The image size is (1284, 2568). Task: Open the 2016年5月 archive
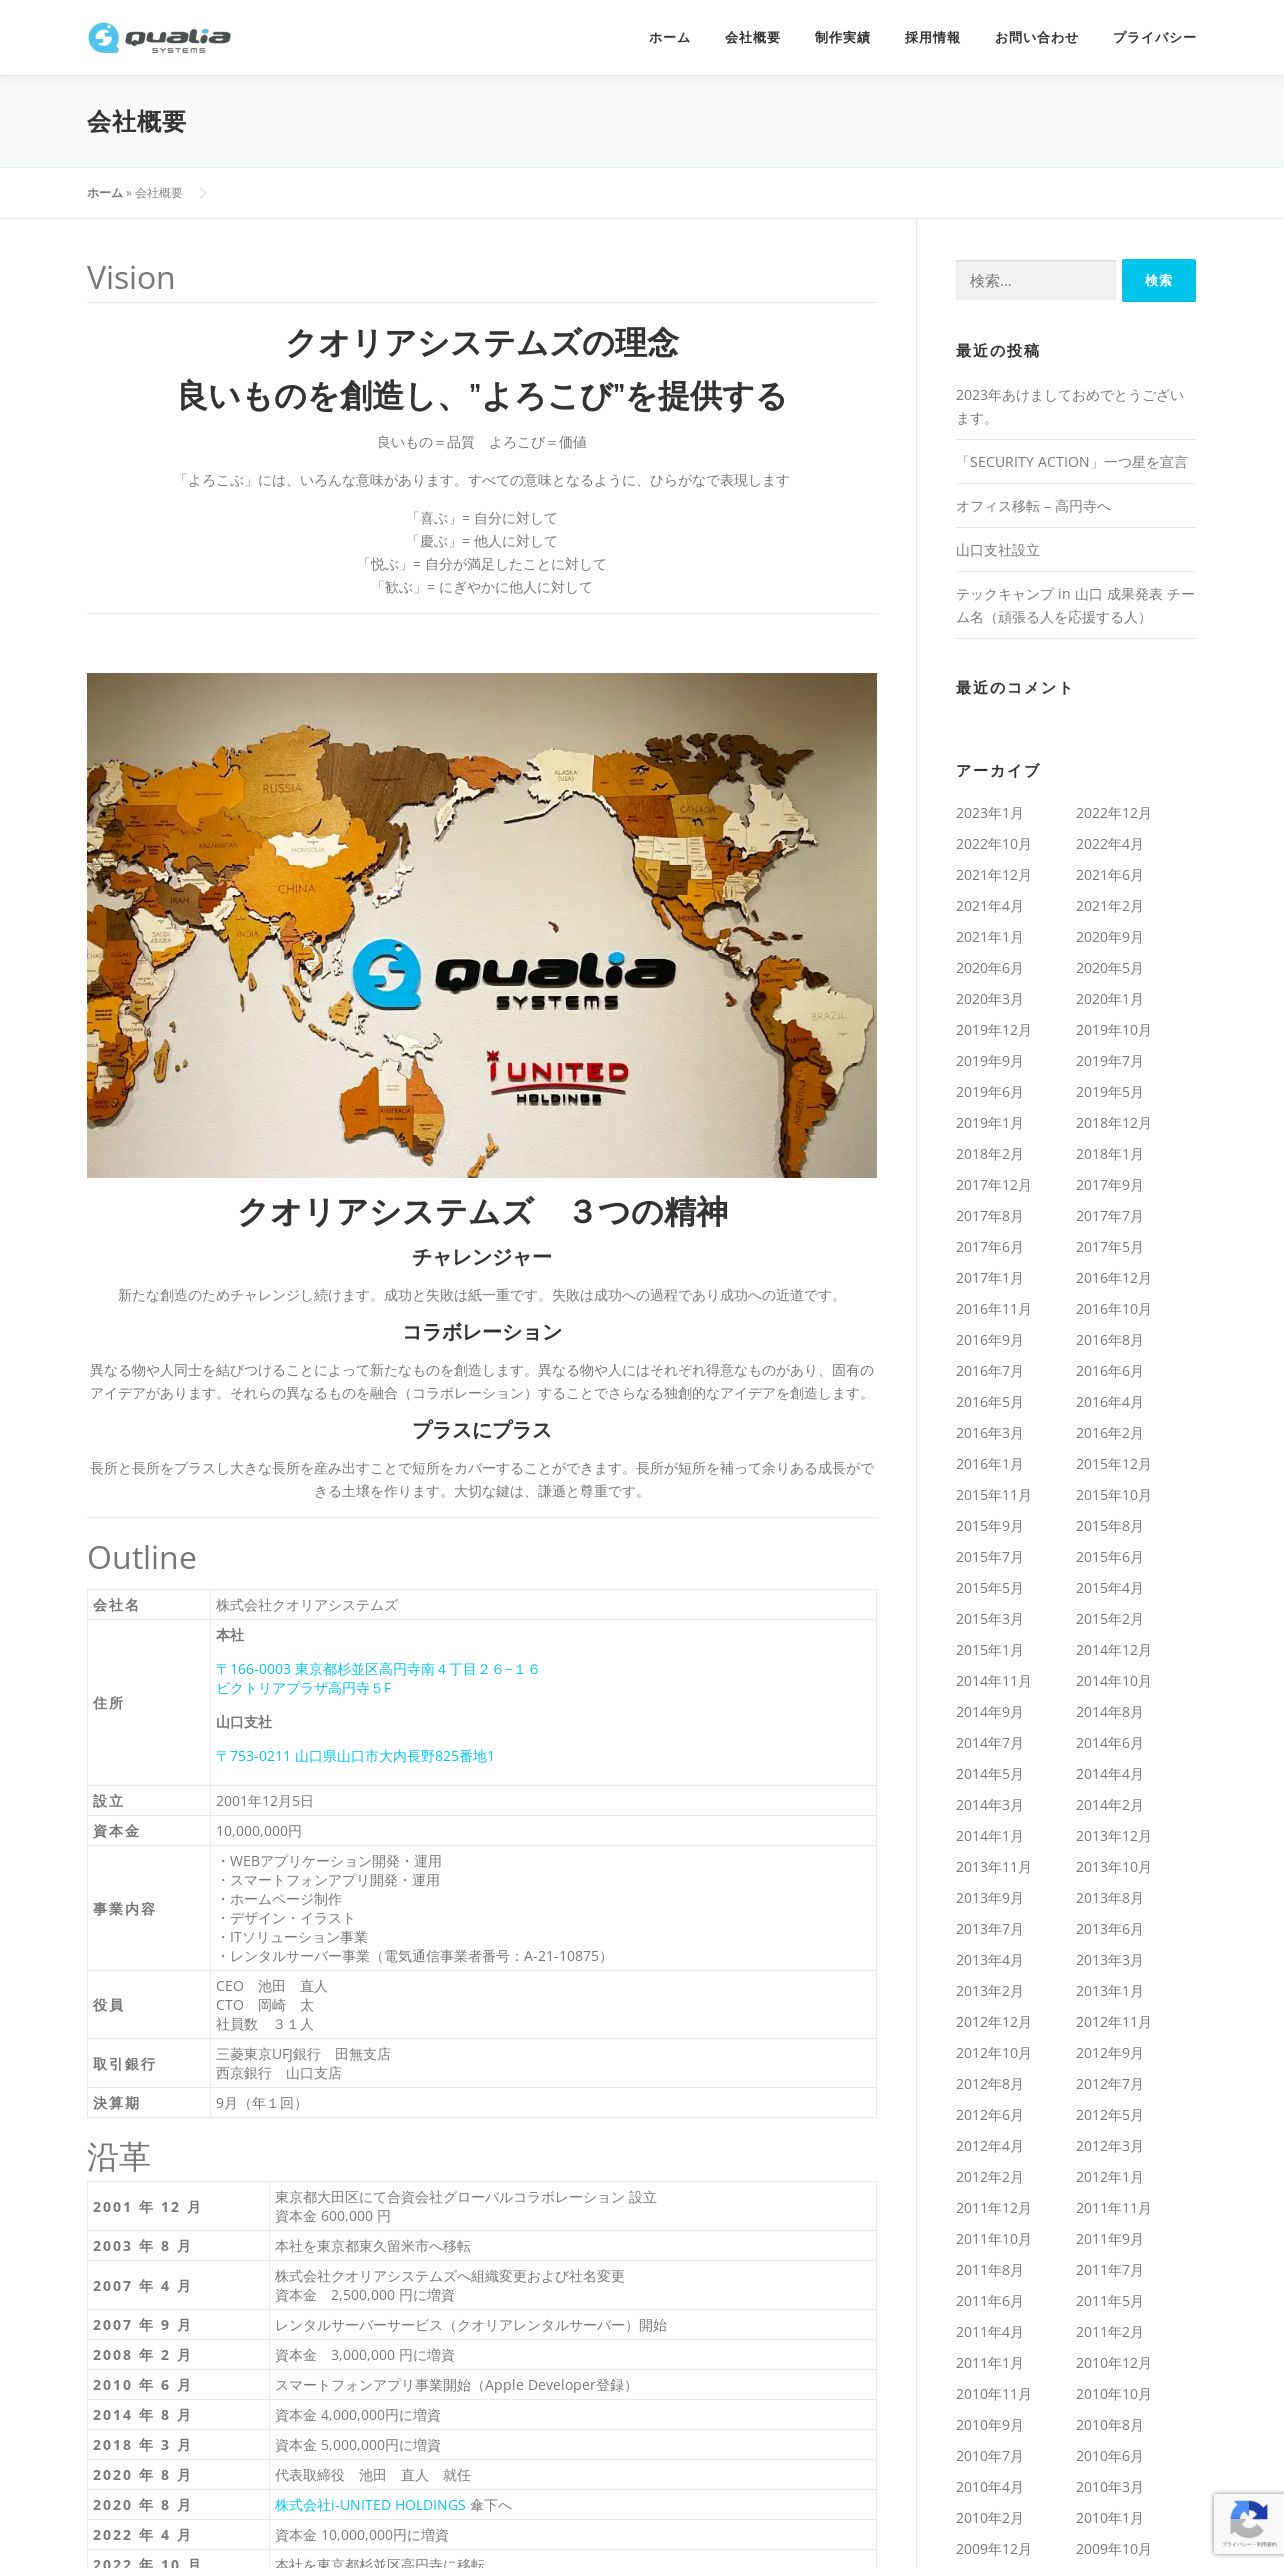click(989, 1402)
